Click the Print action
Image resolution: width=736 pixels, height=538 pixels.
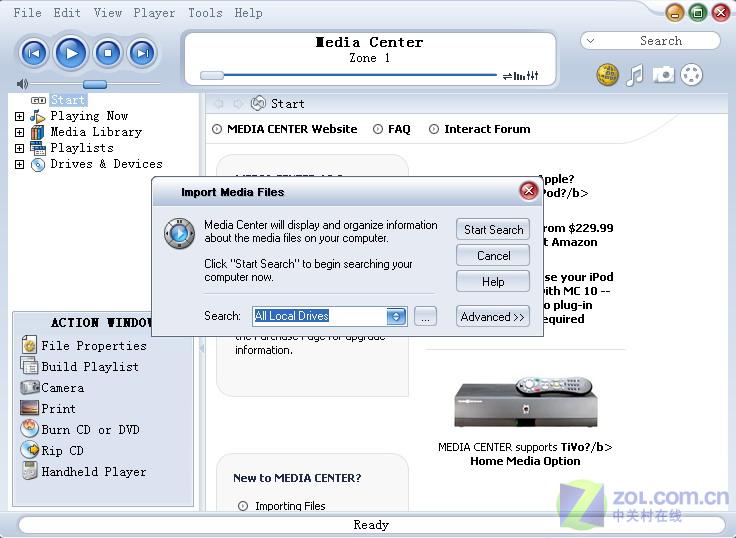[48, 408]
